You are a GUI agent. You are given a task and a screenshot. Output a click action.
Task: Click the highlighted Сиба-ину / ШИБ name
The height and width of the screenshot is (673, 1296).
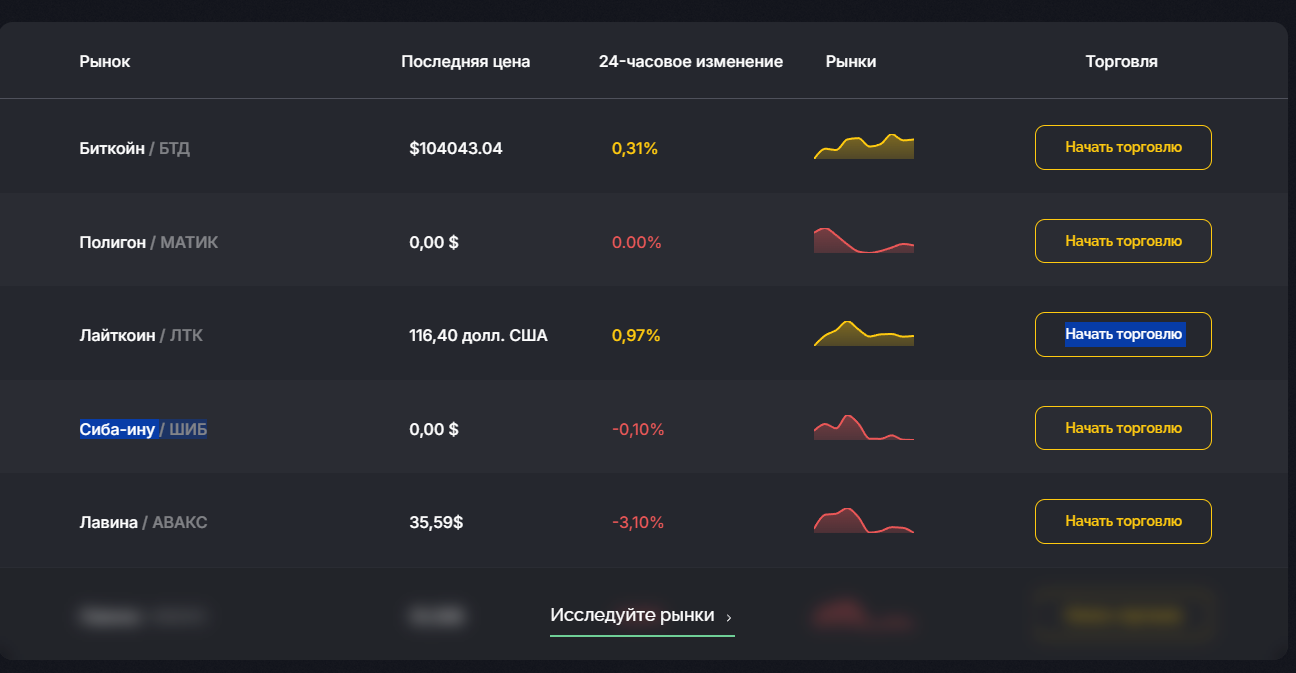(144, 429)
